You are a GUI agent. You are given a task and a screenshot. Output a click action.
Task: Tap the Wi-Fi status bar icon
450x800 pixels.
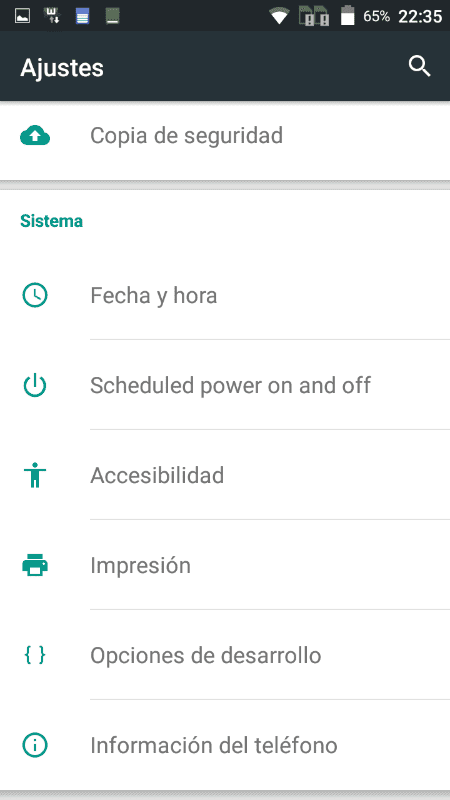279,17
